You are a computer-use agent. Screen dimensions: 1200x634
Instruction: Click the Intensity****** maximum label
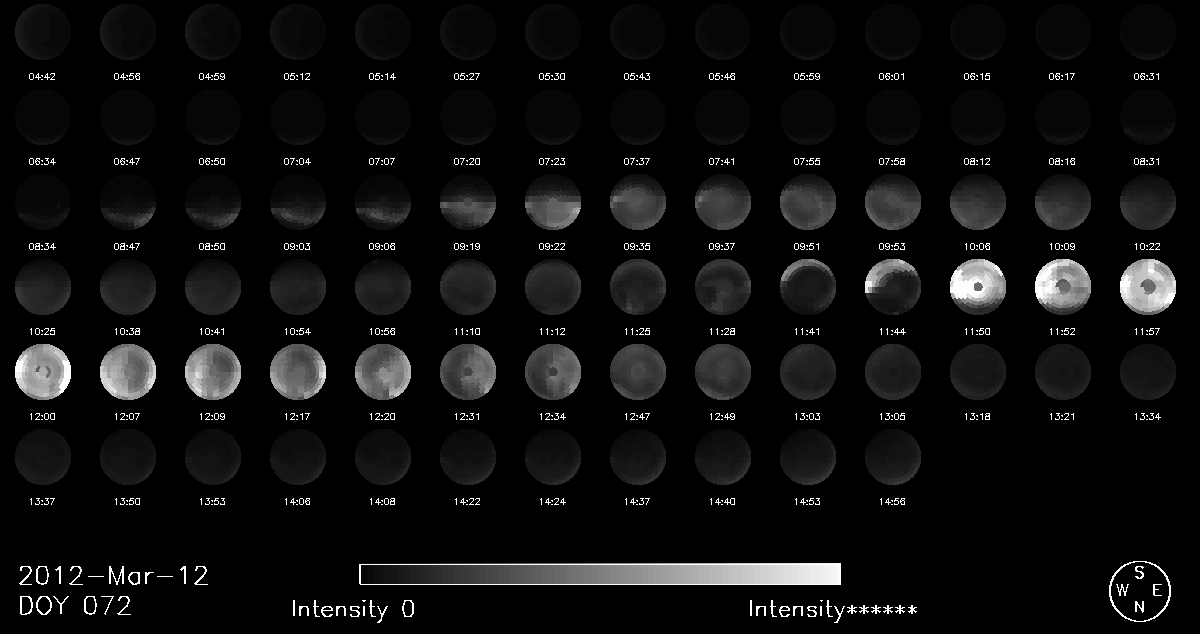click(832, 609)
